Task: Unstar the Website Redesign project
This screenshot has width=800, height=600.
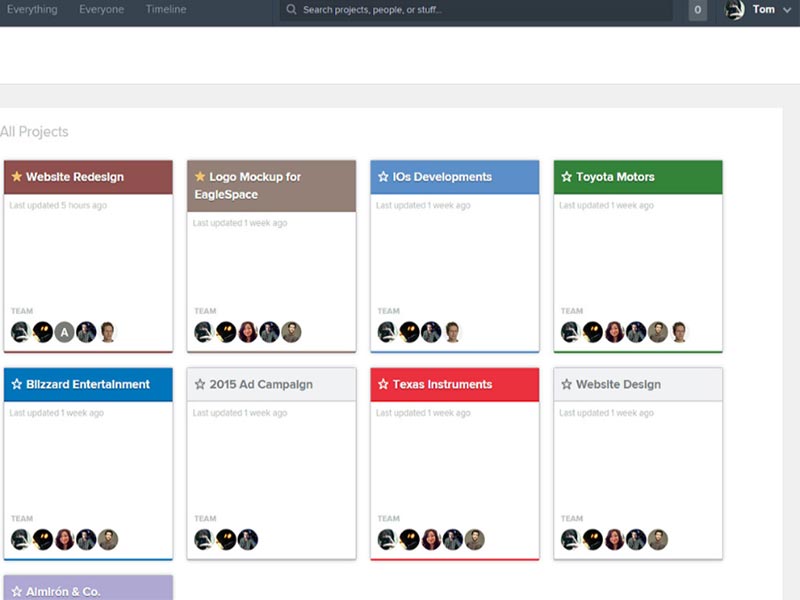Action: 16,177
